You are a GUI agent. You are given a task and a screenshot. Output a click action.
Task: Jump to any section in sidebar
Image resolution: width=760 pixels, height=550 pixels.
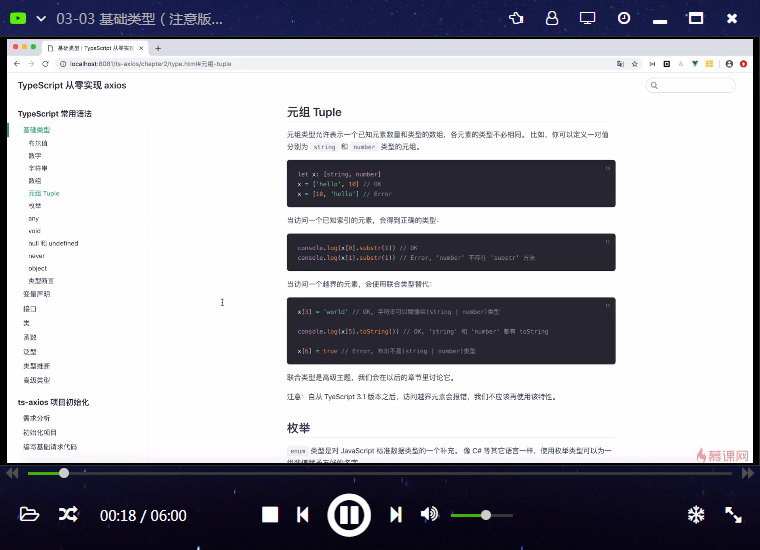pyautogui.click(x=33, y=219)
